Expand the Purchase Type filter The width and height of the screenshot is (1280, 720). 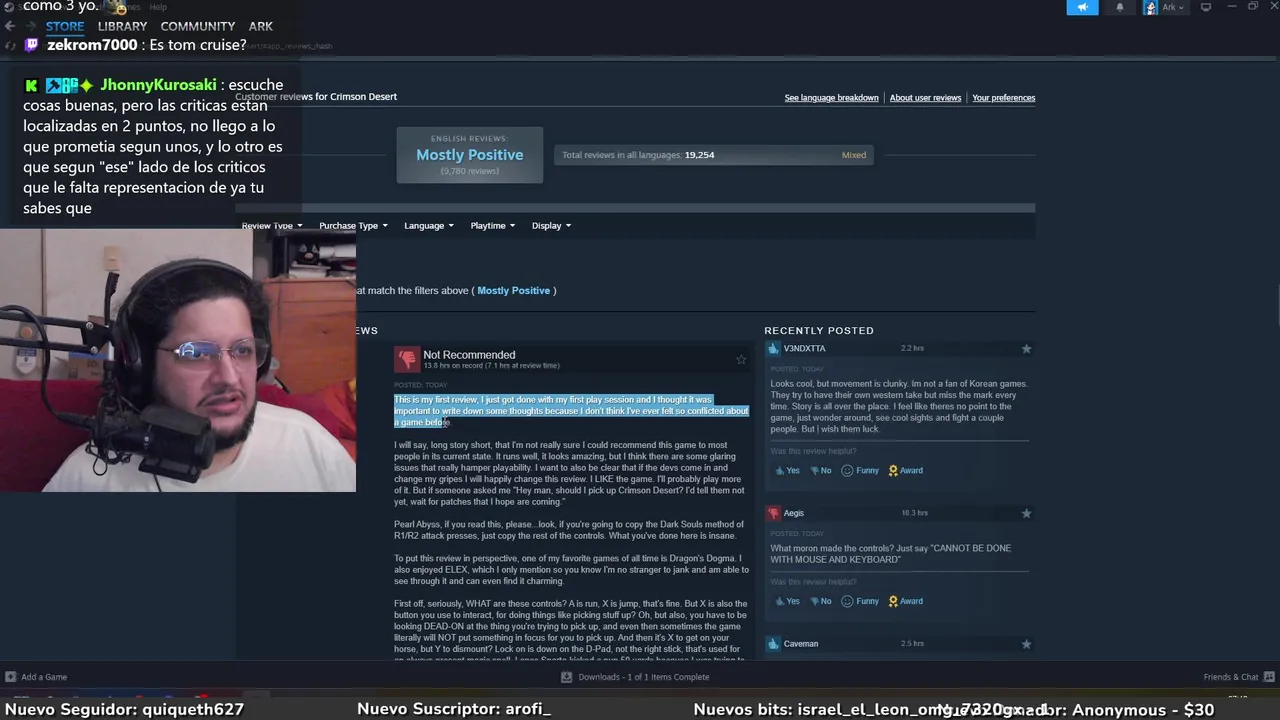click(x=353, y=226)
